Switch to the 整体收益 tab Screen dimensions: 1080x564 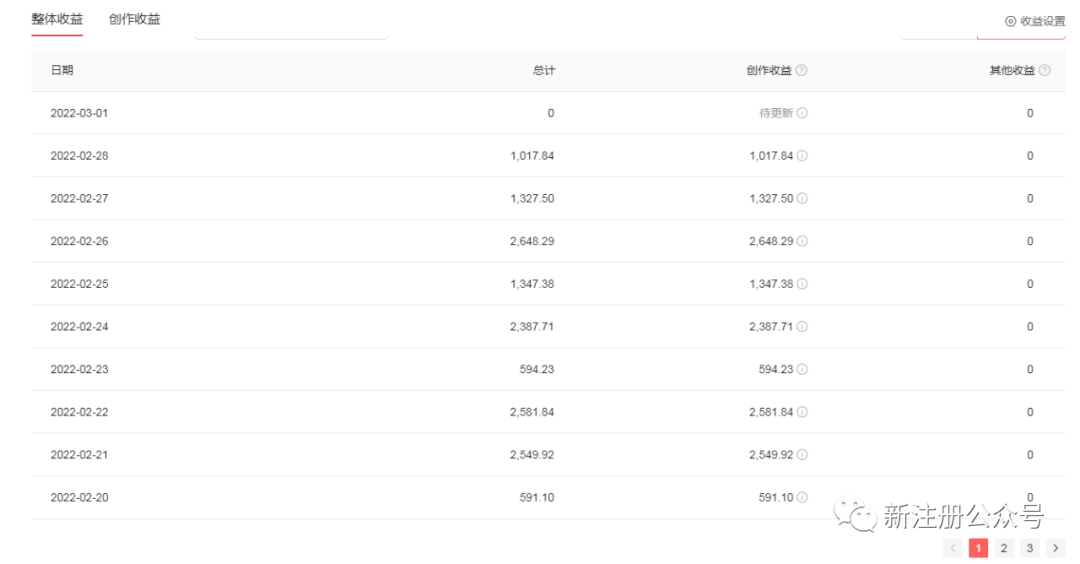tap(57, 19)
